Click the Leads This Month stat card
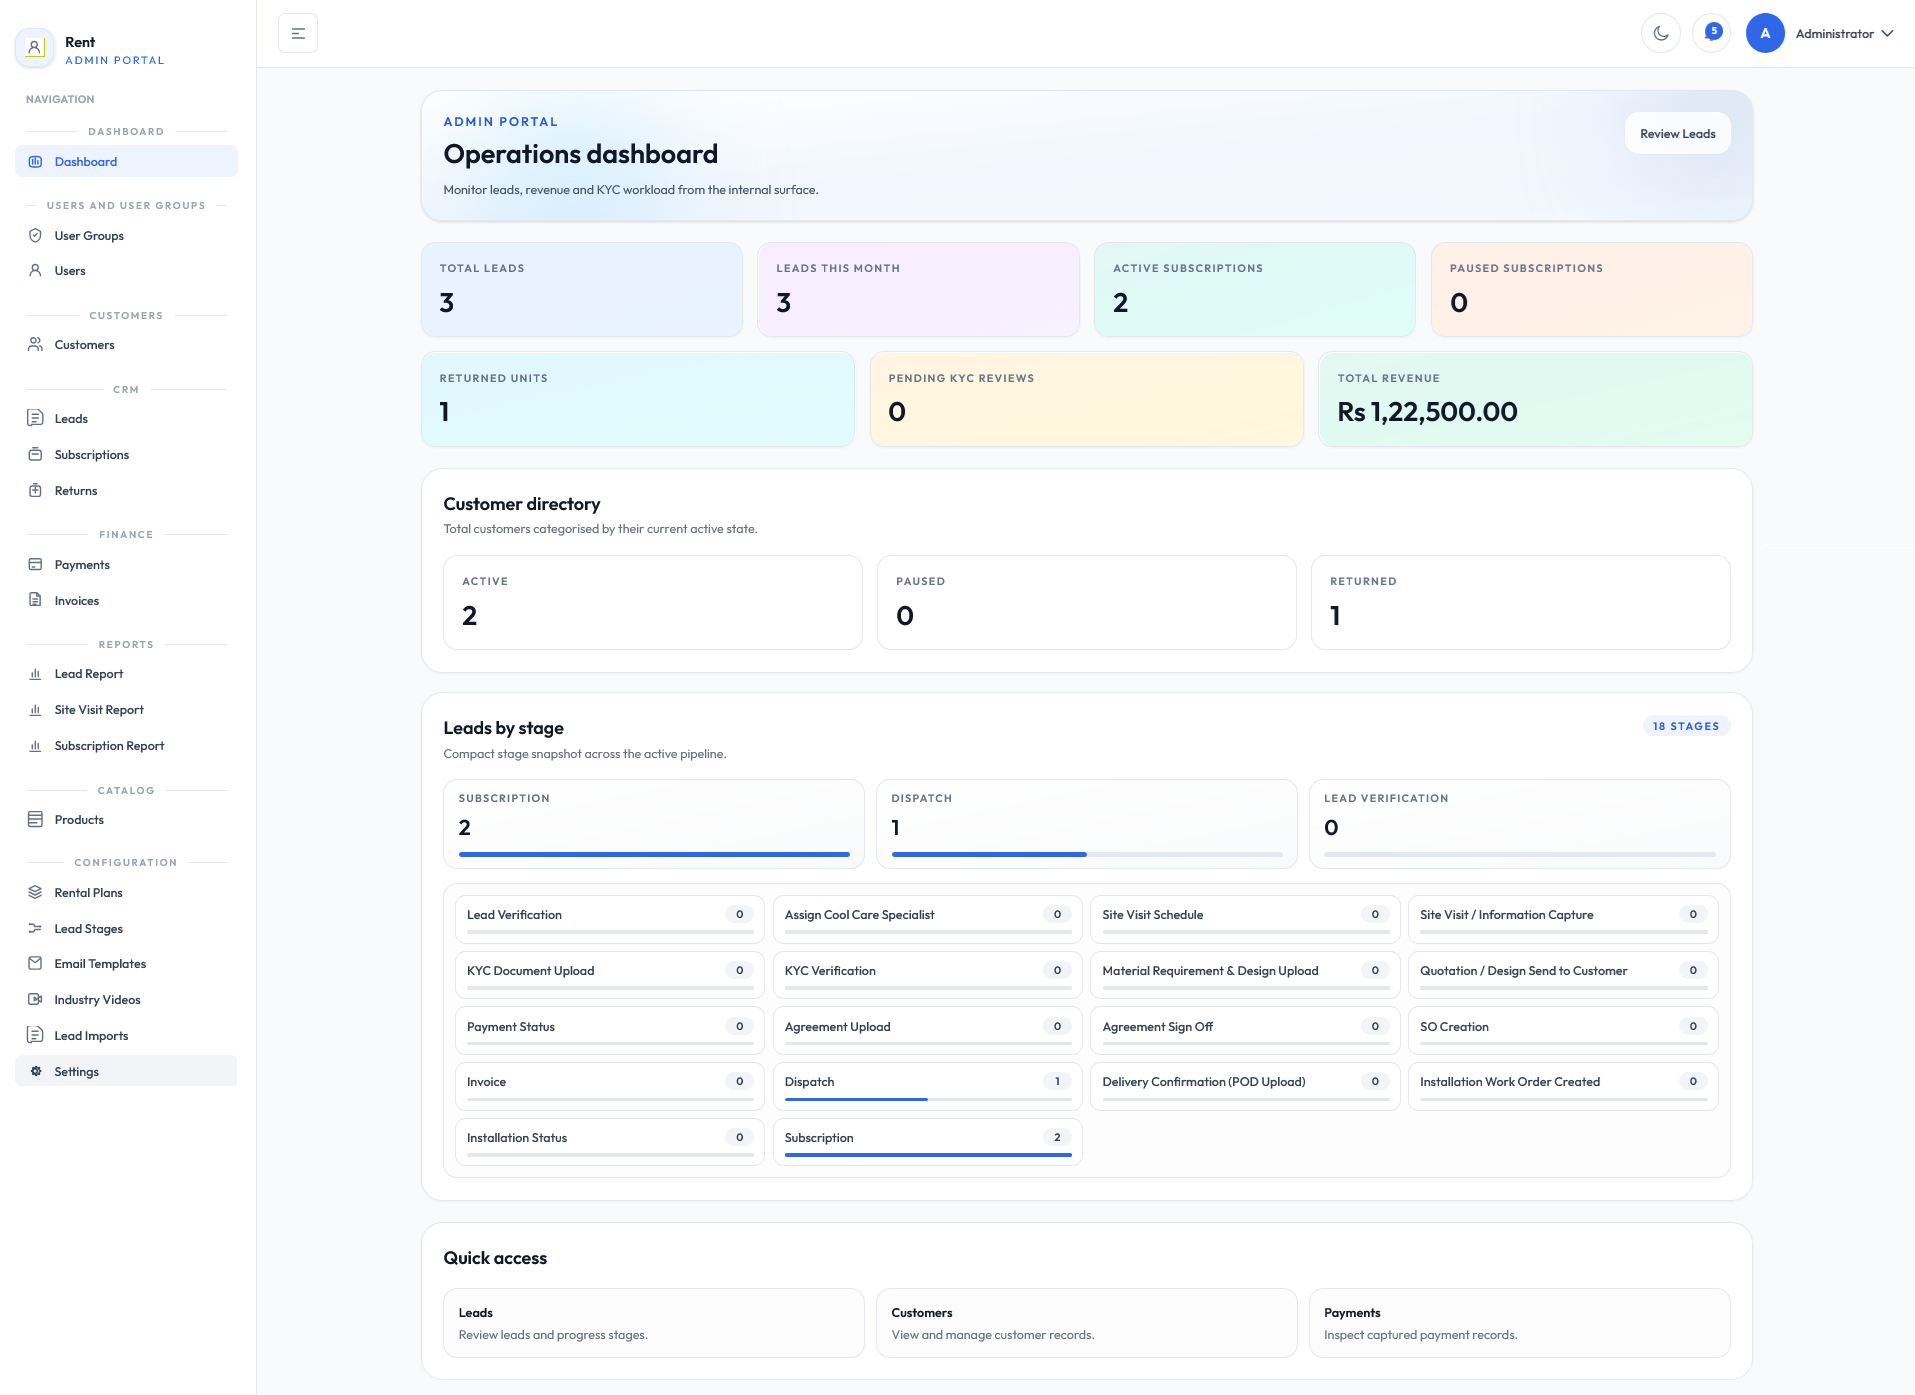 coord(918,289)
